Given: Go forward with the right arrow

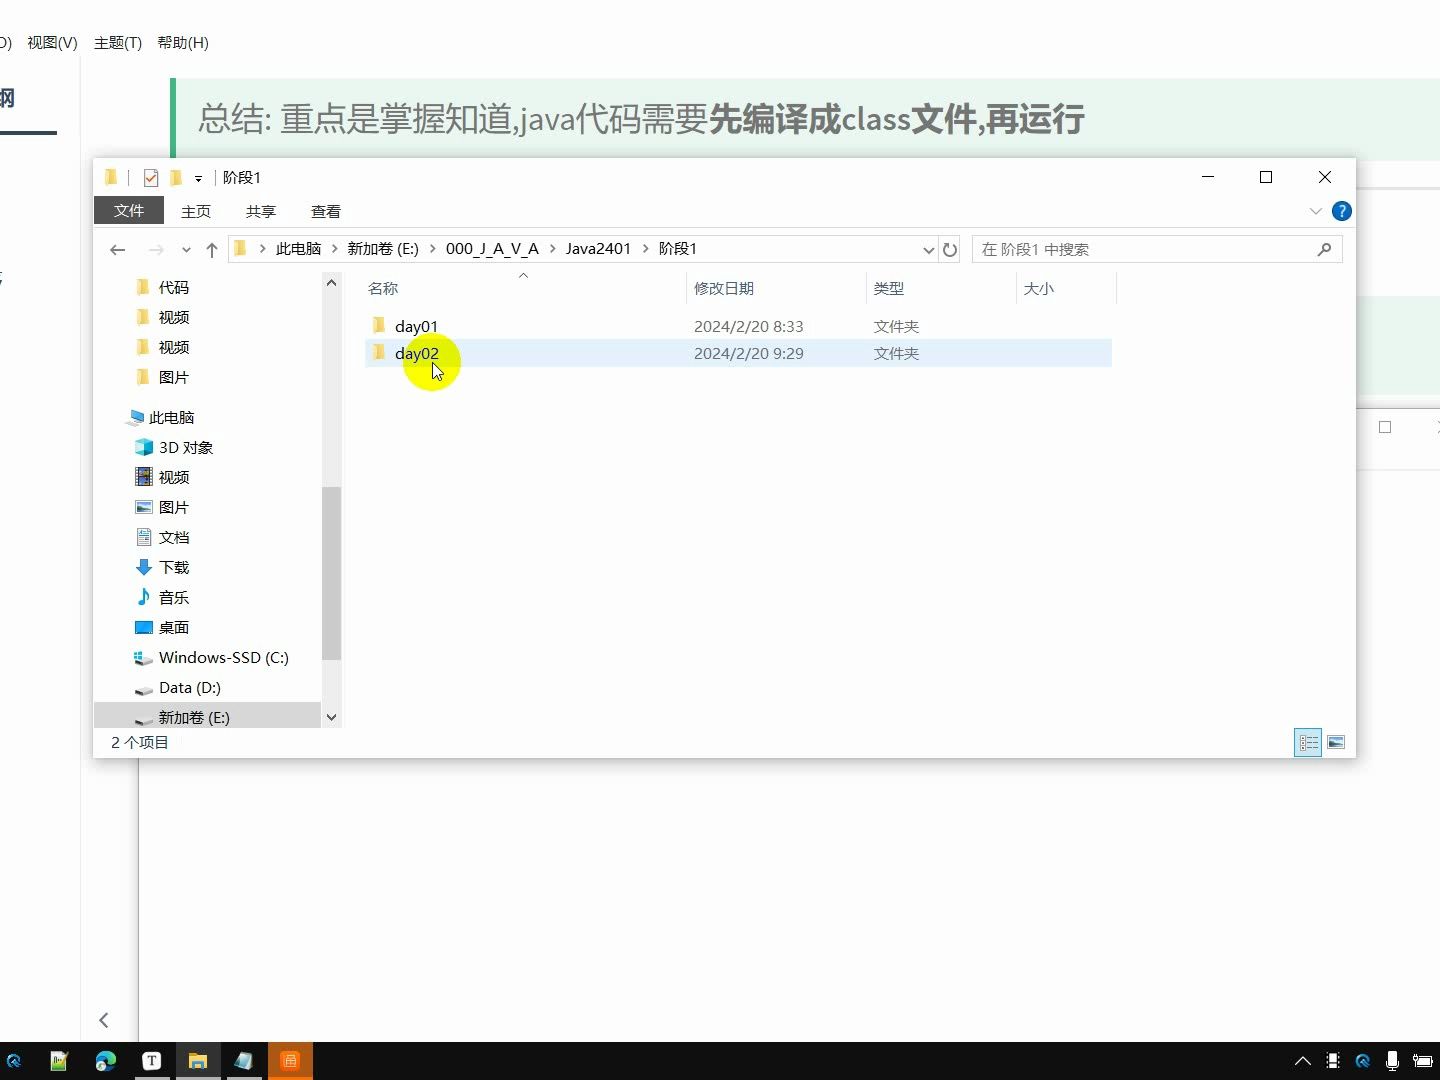Looking at the screenshot, I should [x=156, y=250].
